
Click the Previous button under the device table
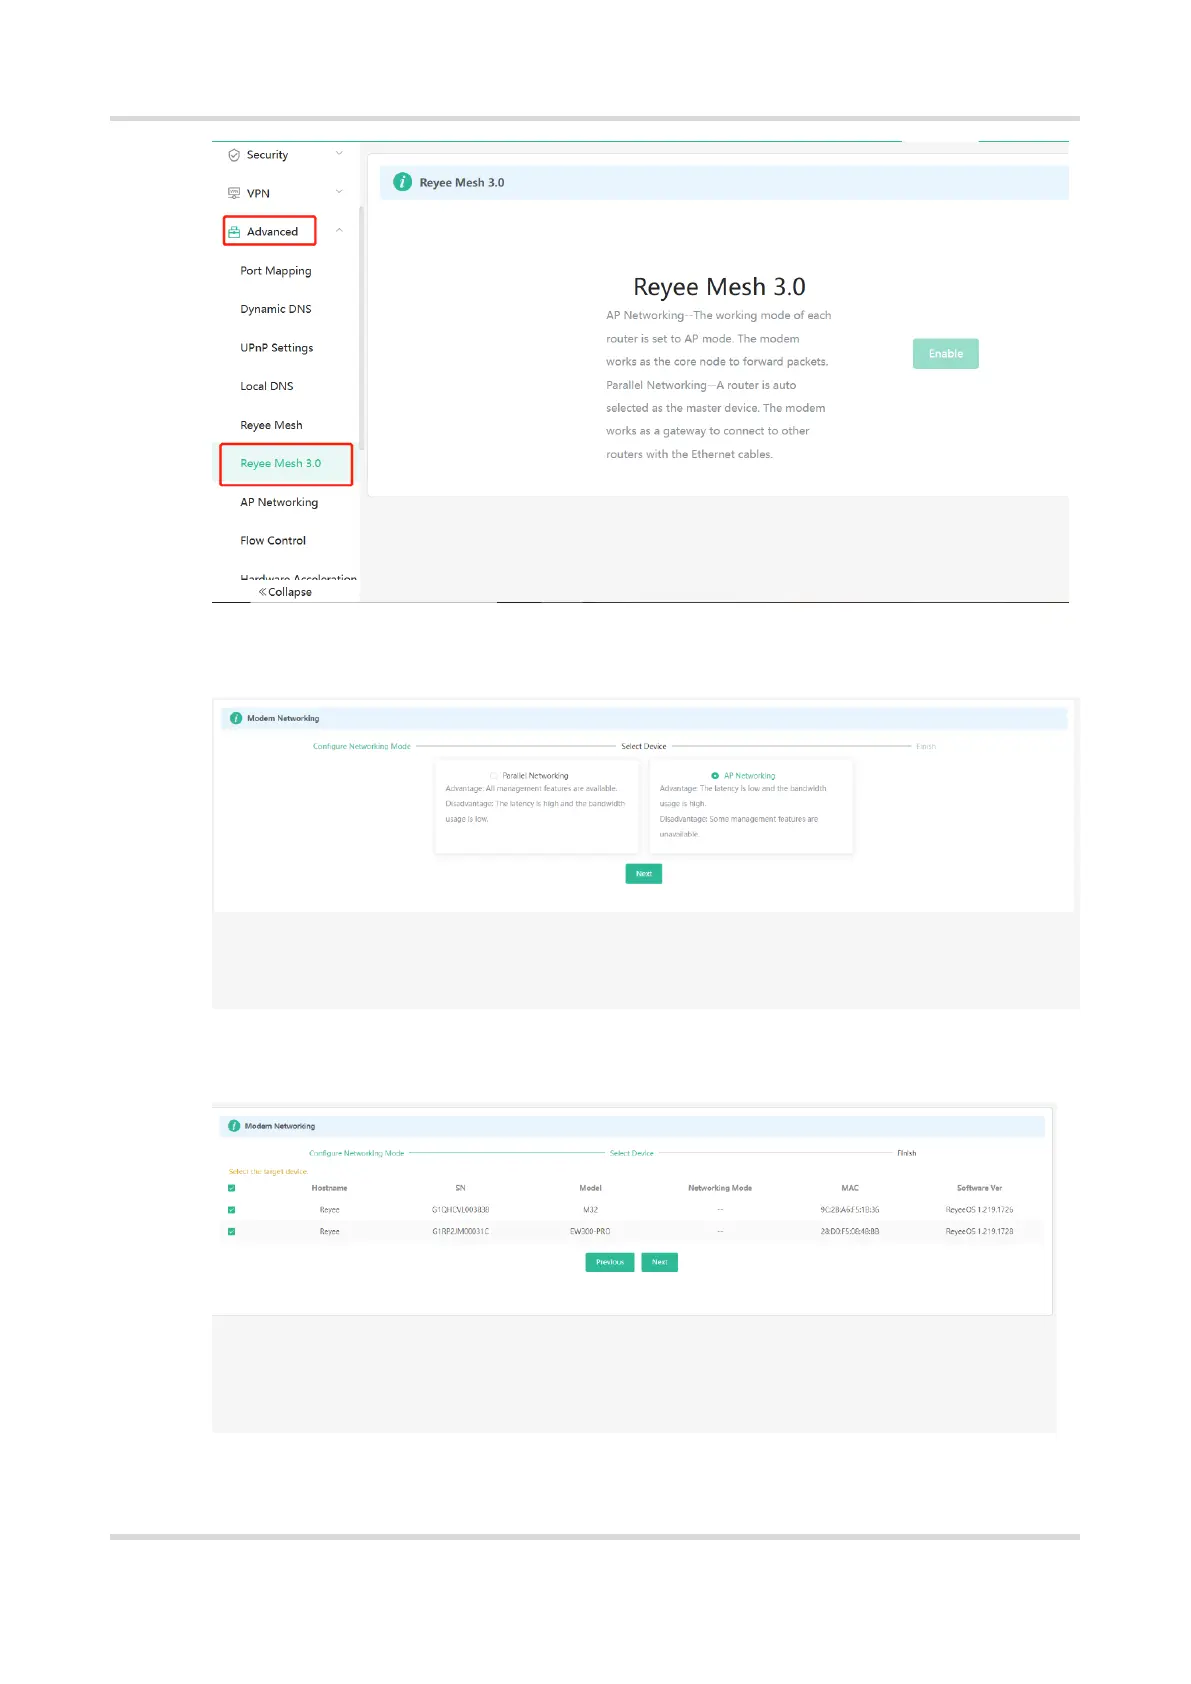610,1262
